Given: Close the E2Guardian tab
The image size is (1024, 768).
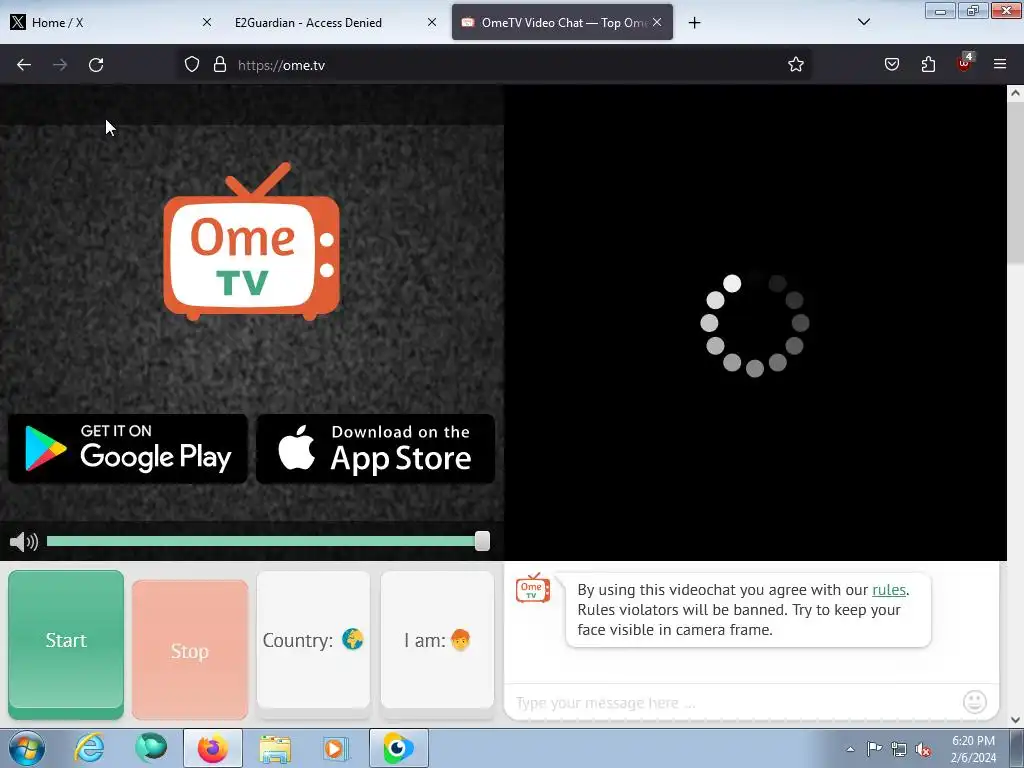Looking at the screenshot, I should [x=432, y=22].
